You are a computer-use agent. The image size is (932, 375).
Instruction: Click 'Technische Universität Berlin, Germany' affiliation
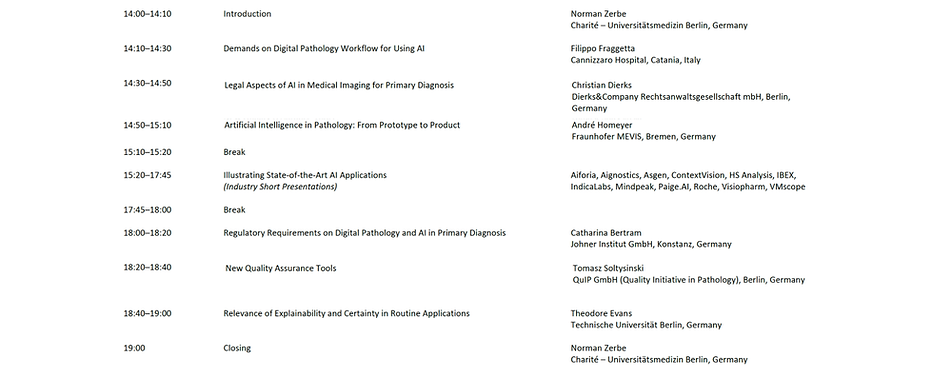click(646, 325)
